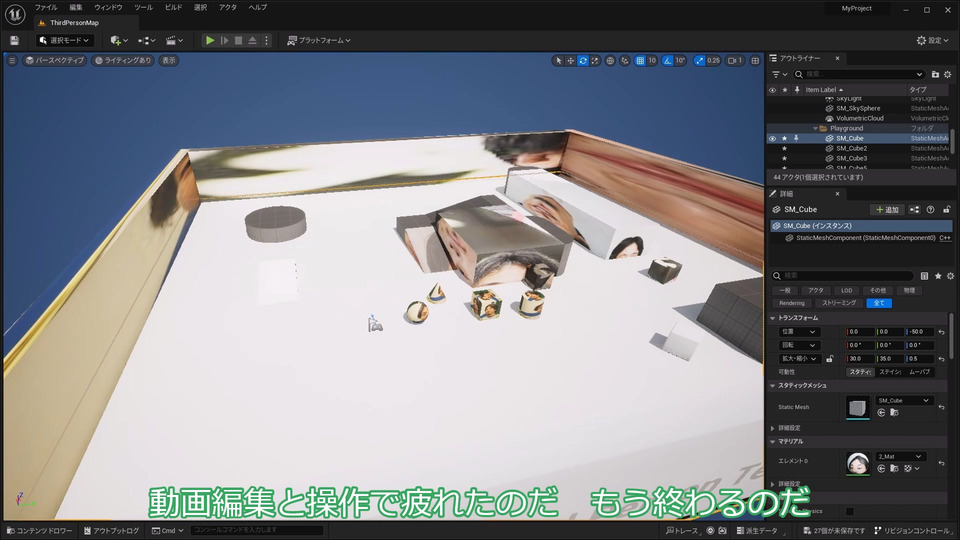This screenshot has width=960, height=540.
Task: Create a new folder in Outliner
Action: [935, 74]
